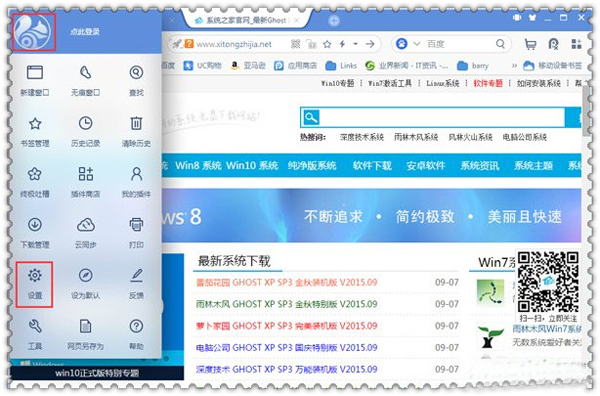The image size is (600, 396).
Task: Click the site search input field
Action: tap(442, 117)
